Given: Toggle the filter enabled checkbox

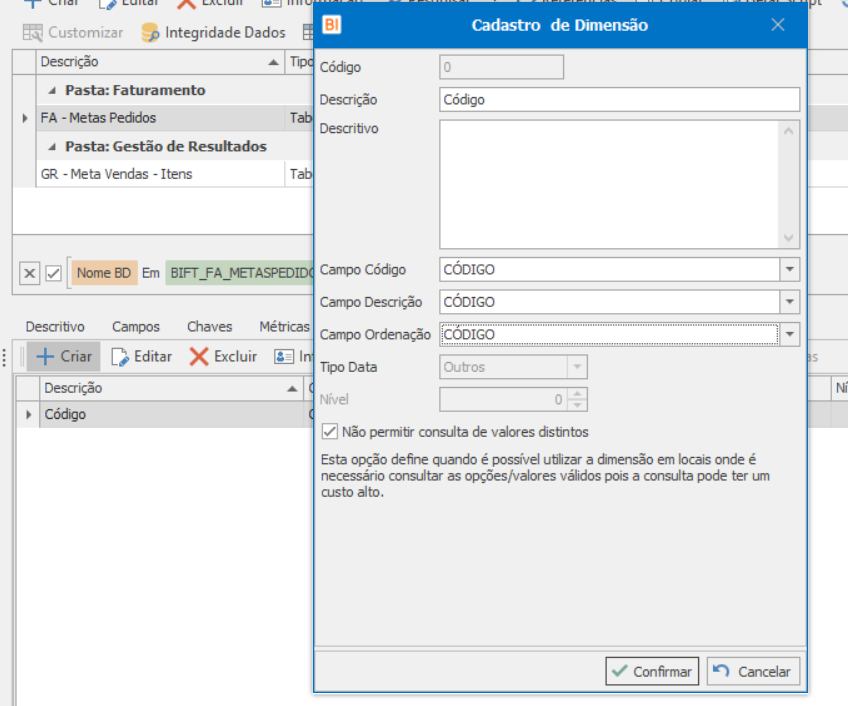Looking at the screenshot, I should [x=54, y=274].
